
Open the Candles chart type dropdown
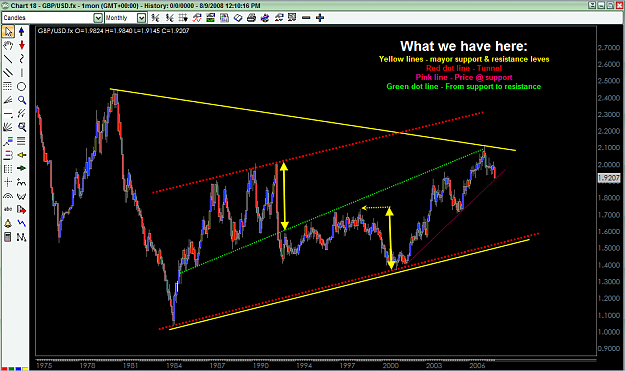(98, 18)
